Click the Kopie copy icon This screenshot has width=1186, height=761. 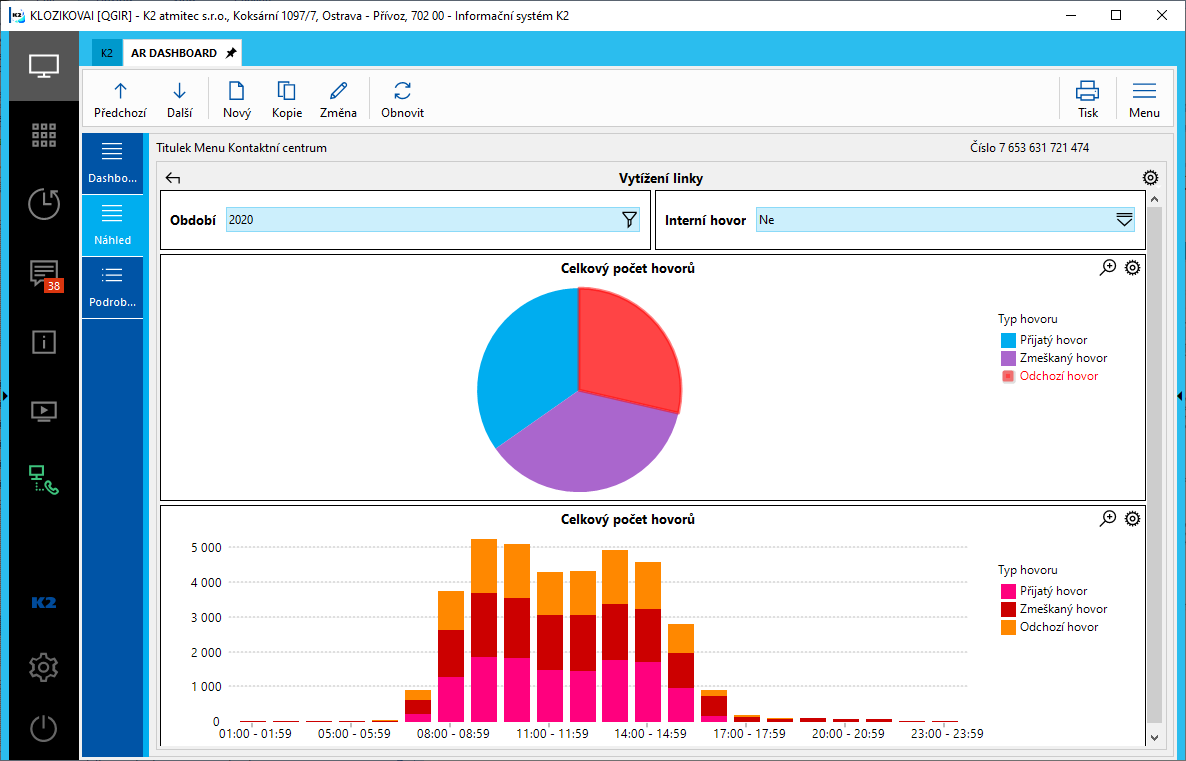[x=287, y=91]
